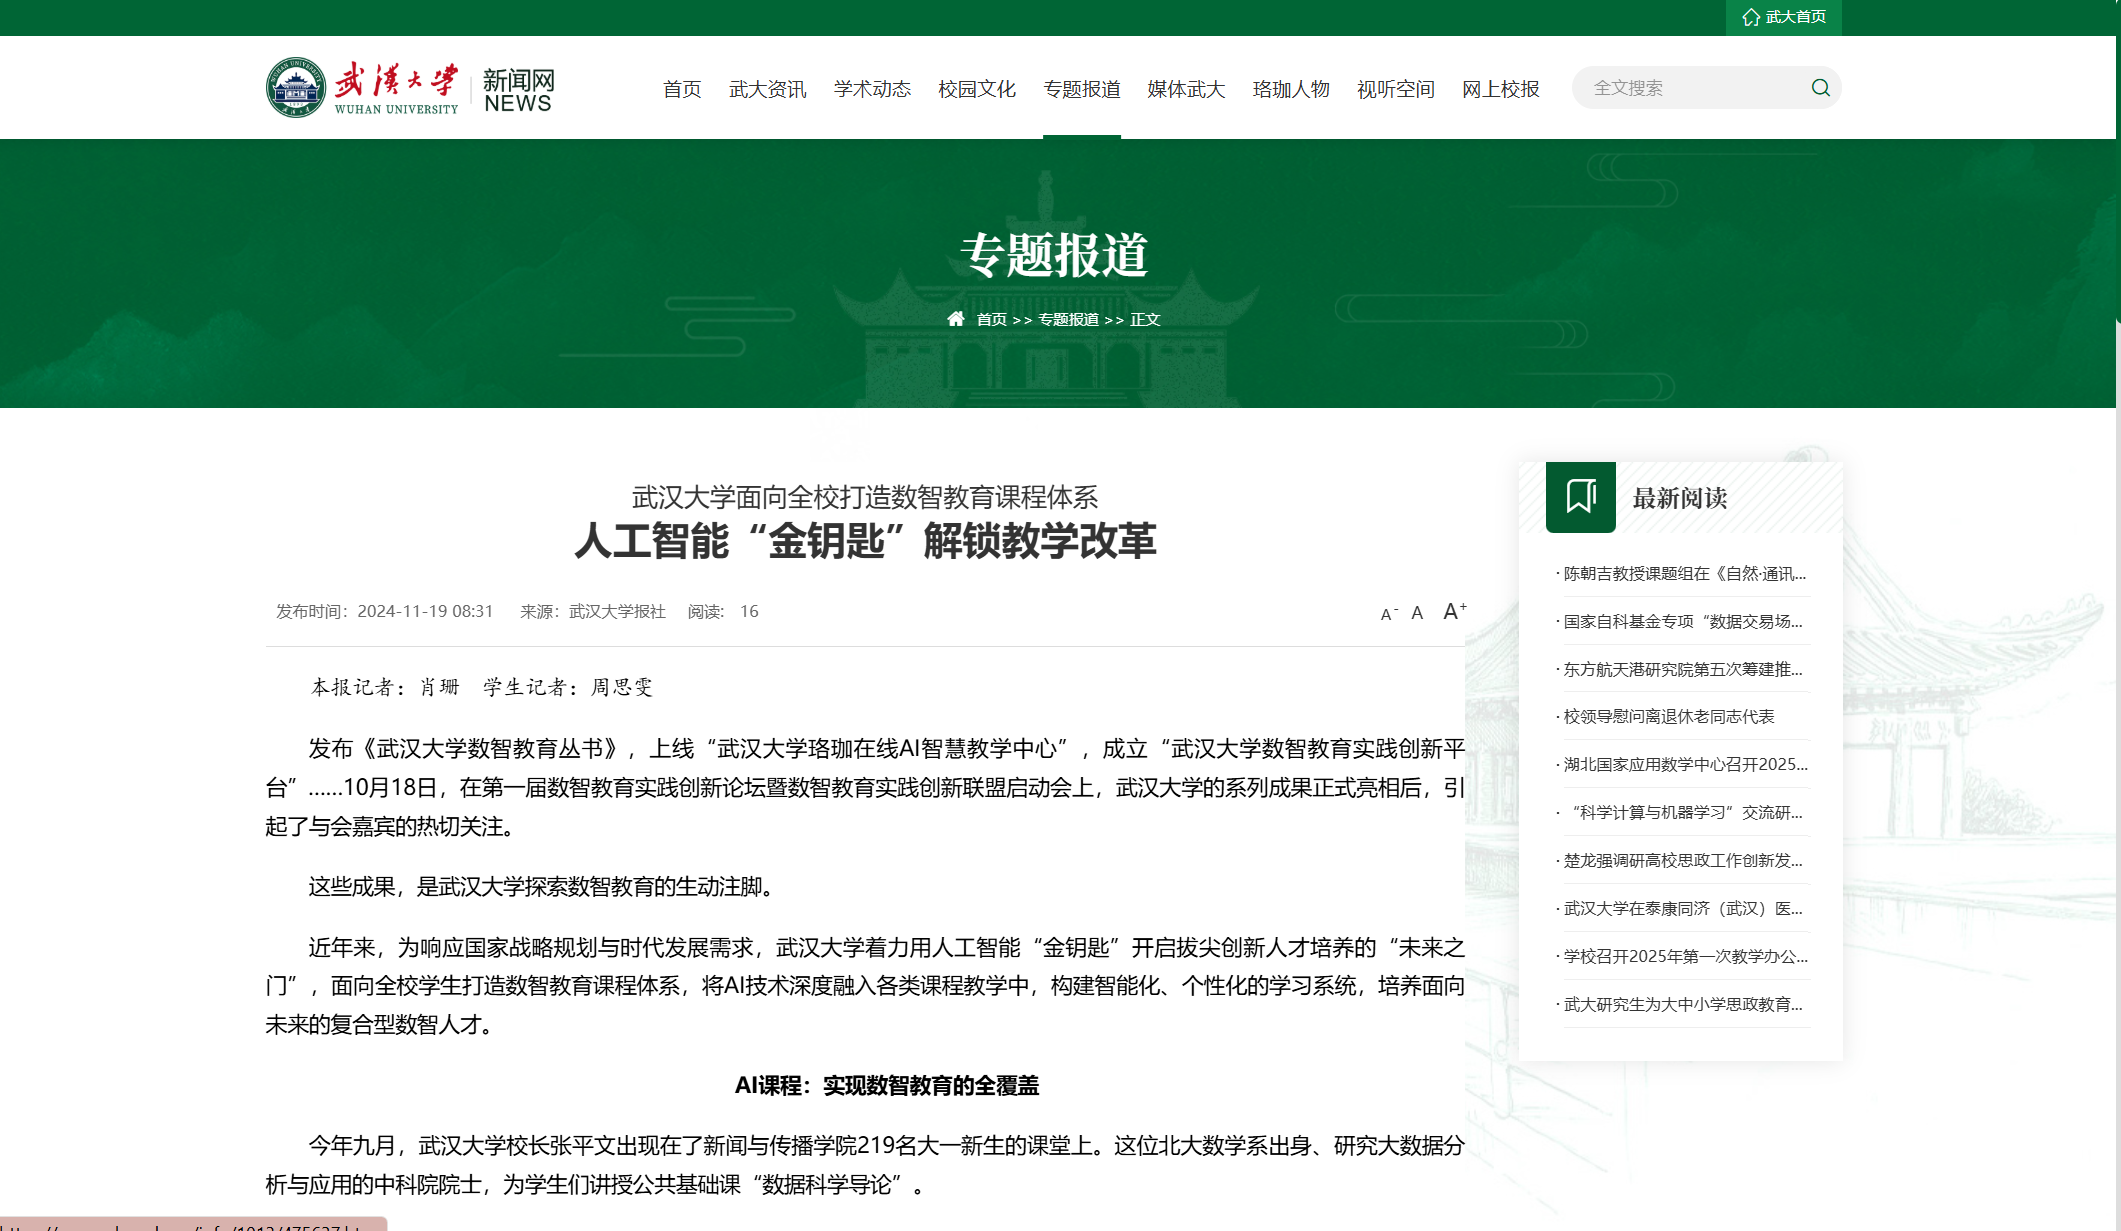Open article 东方航天港研究院第五次筹建推...
This screenshot has width=2121, height=1231.
1684,669
